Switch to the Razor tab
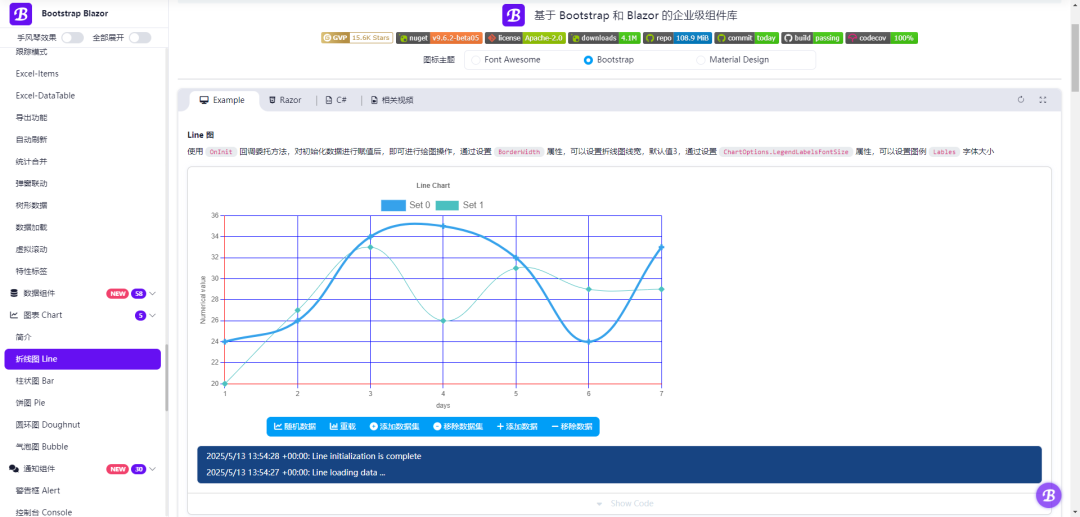The width and height of the screenshot is (1080, 517). point(286,101)
